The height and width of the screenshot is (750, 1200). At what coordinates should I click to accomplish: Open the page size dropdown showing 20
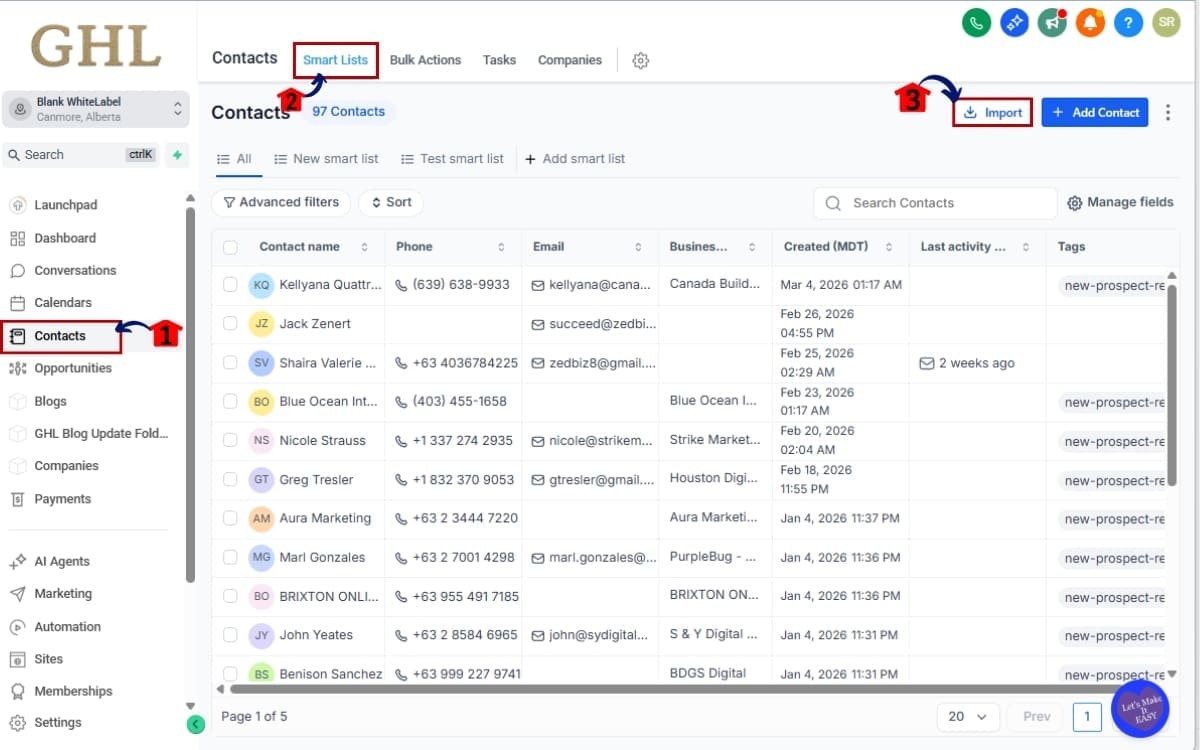click(x=967, y=716)
